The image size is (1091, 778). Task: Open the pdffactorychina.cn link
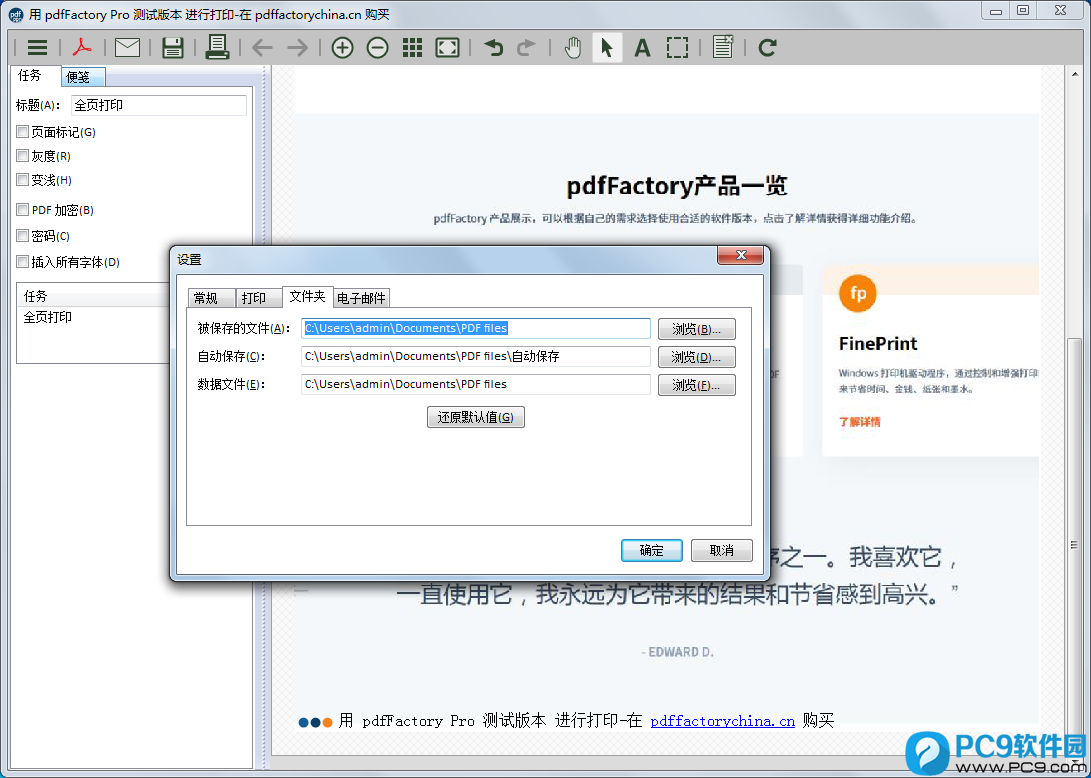(722, 721)
